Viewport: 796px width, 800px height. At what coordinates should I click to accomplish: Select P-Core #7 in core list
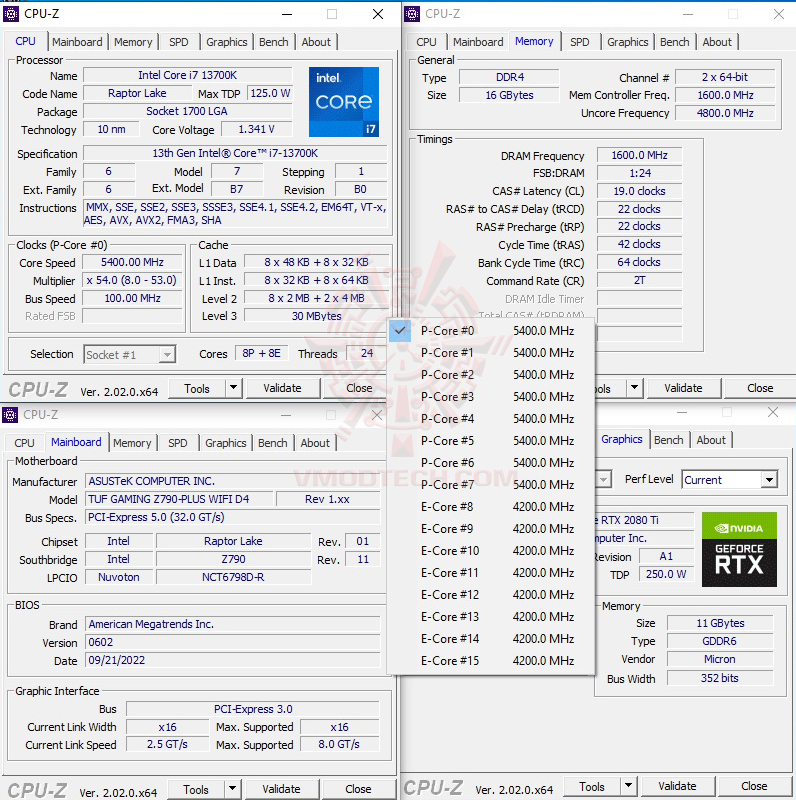click(x=491, y=485)
